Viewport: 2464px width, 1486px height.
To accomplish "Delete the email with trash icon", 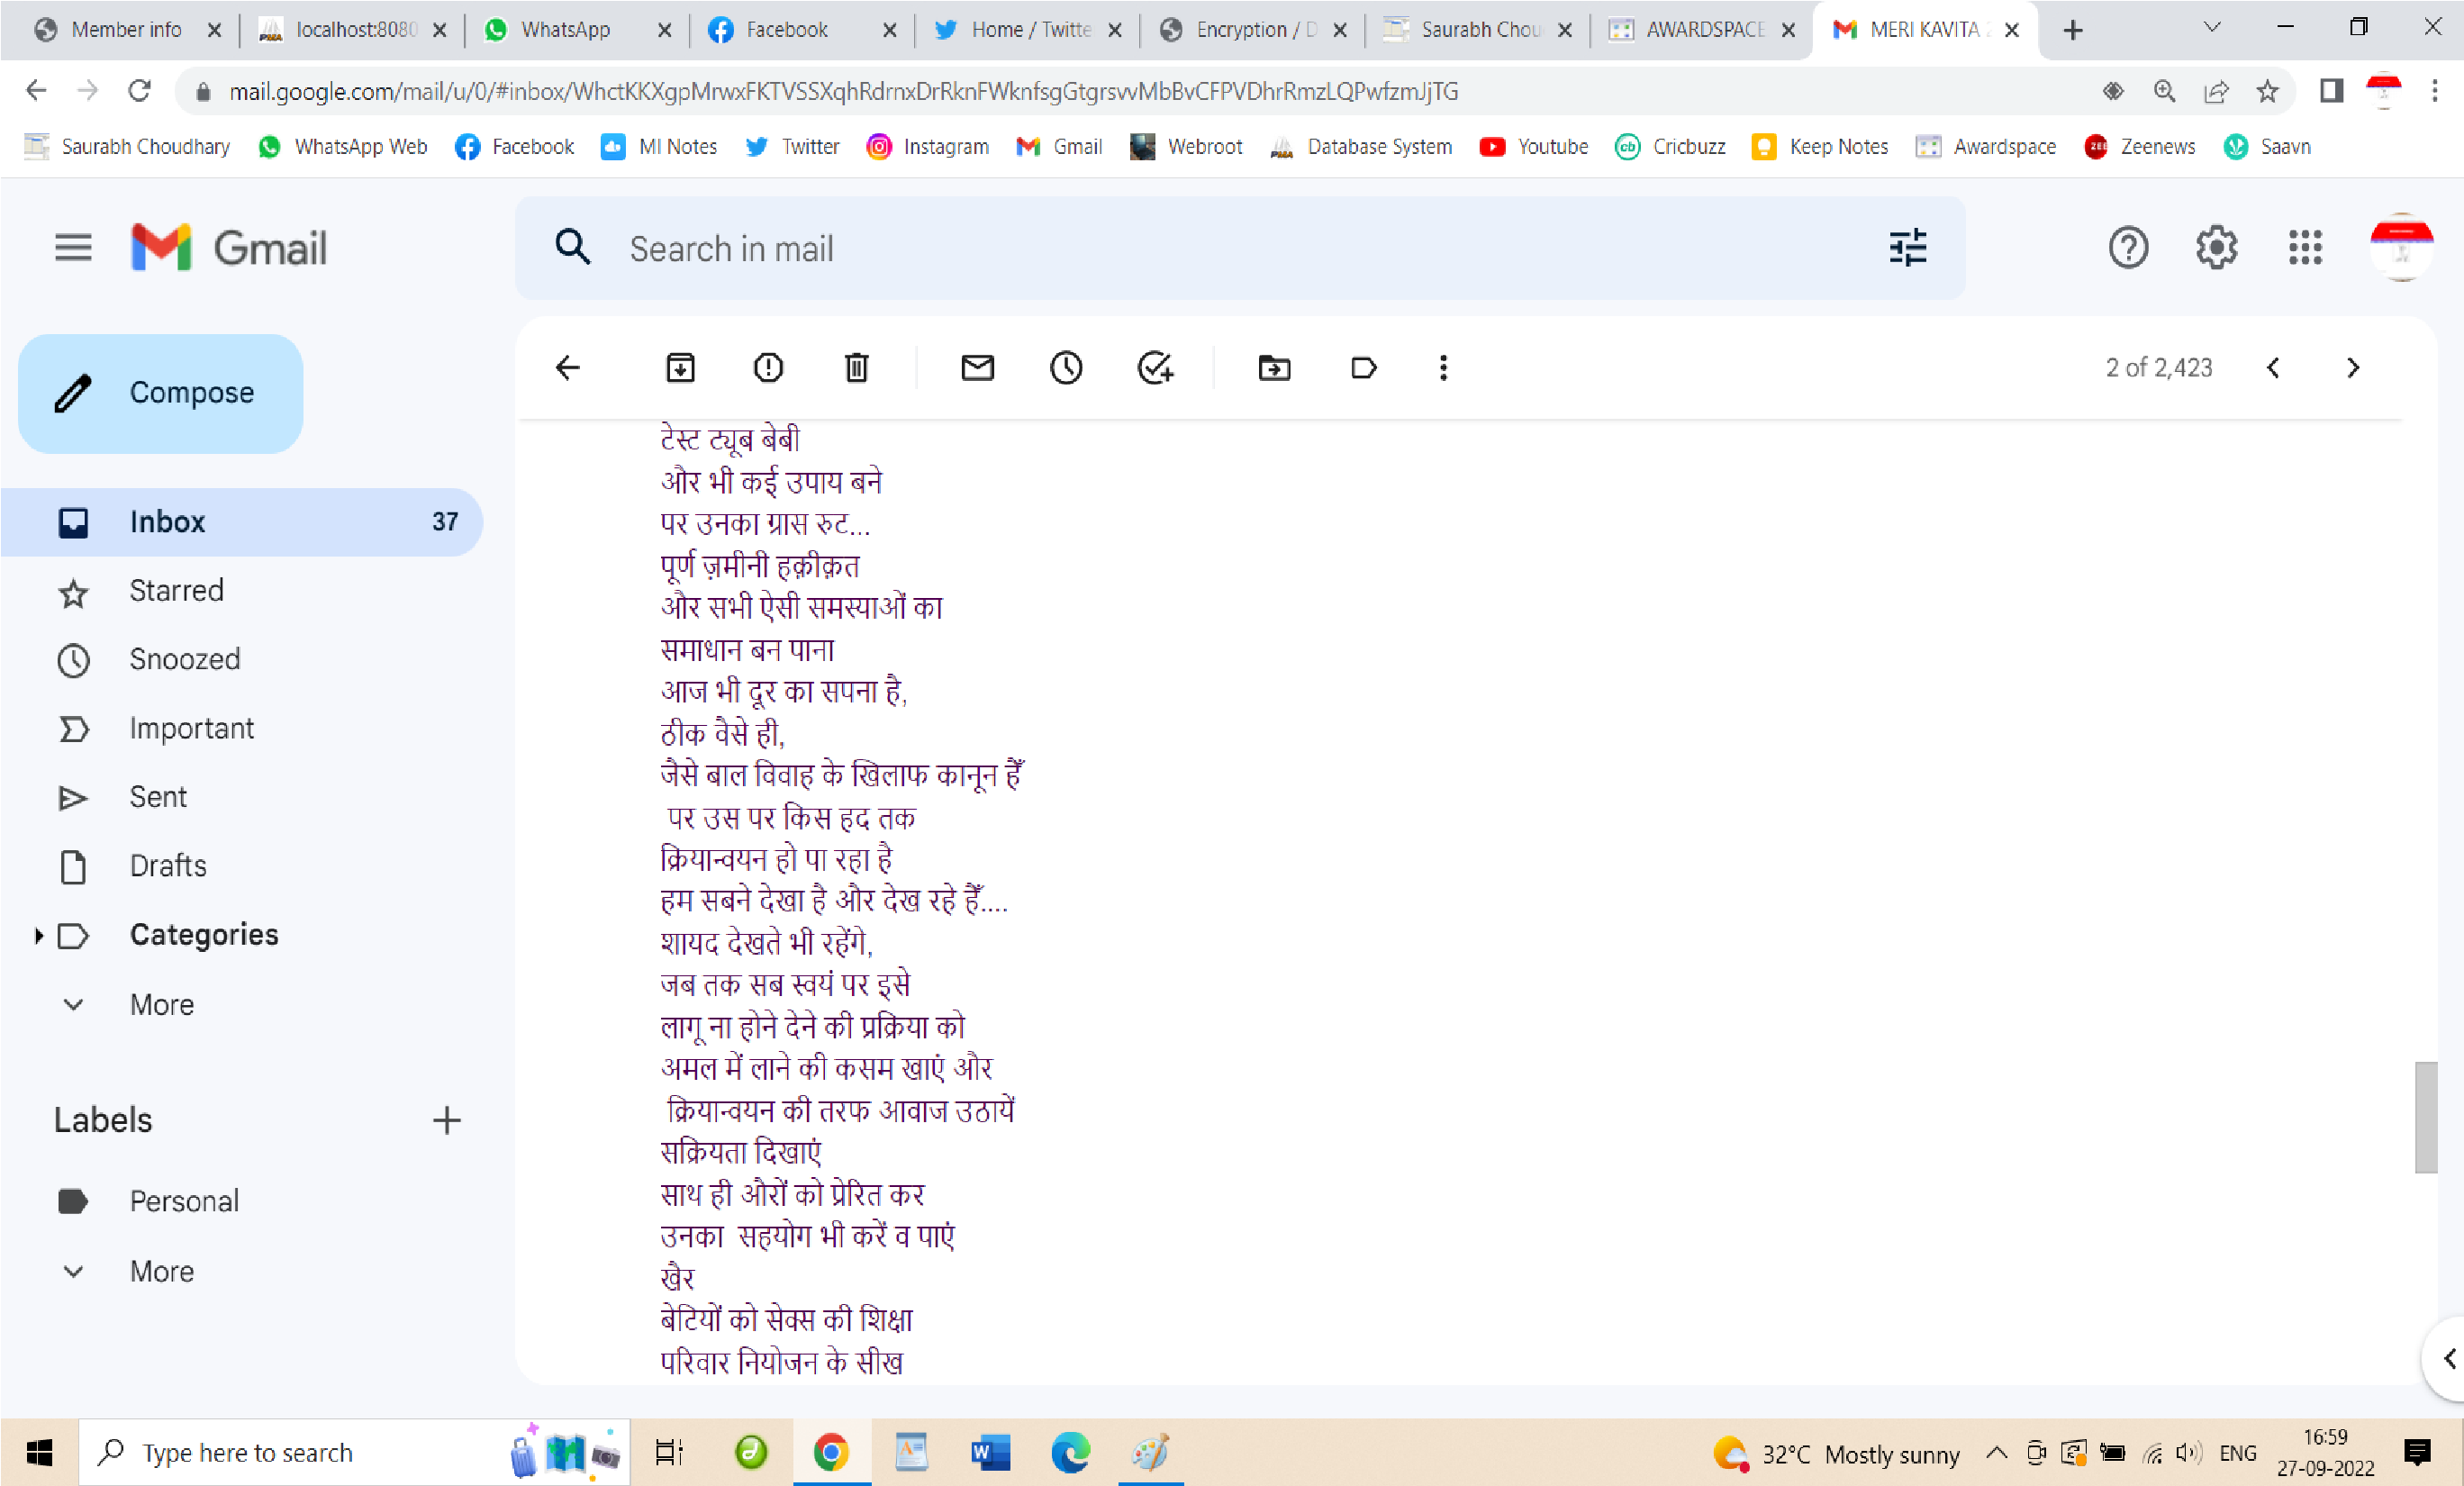I will [856, 367].
